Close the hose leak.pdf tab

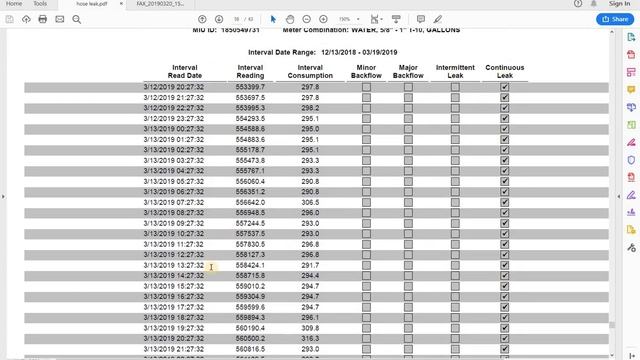coord(121,4)
